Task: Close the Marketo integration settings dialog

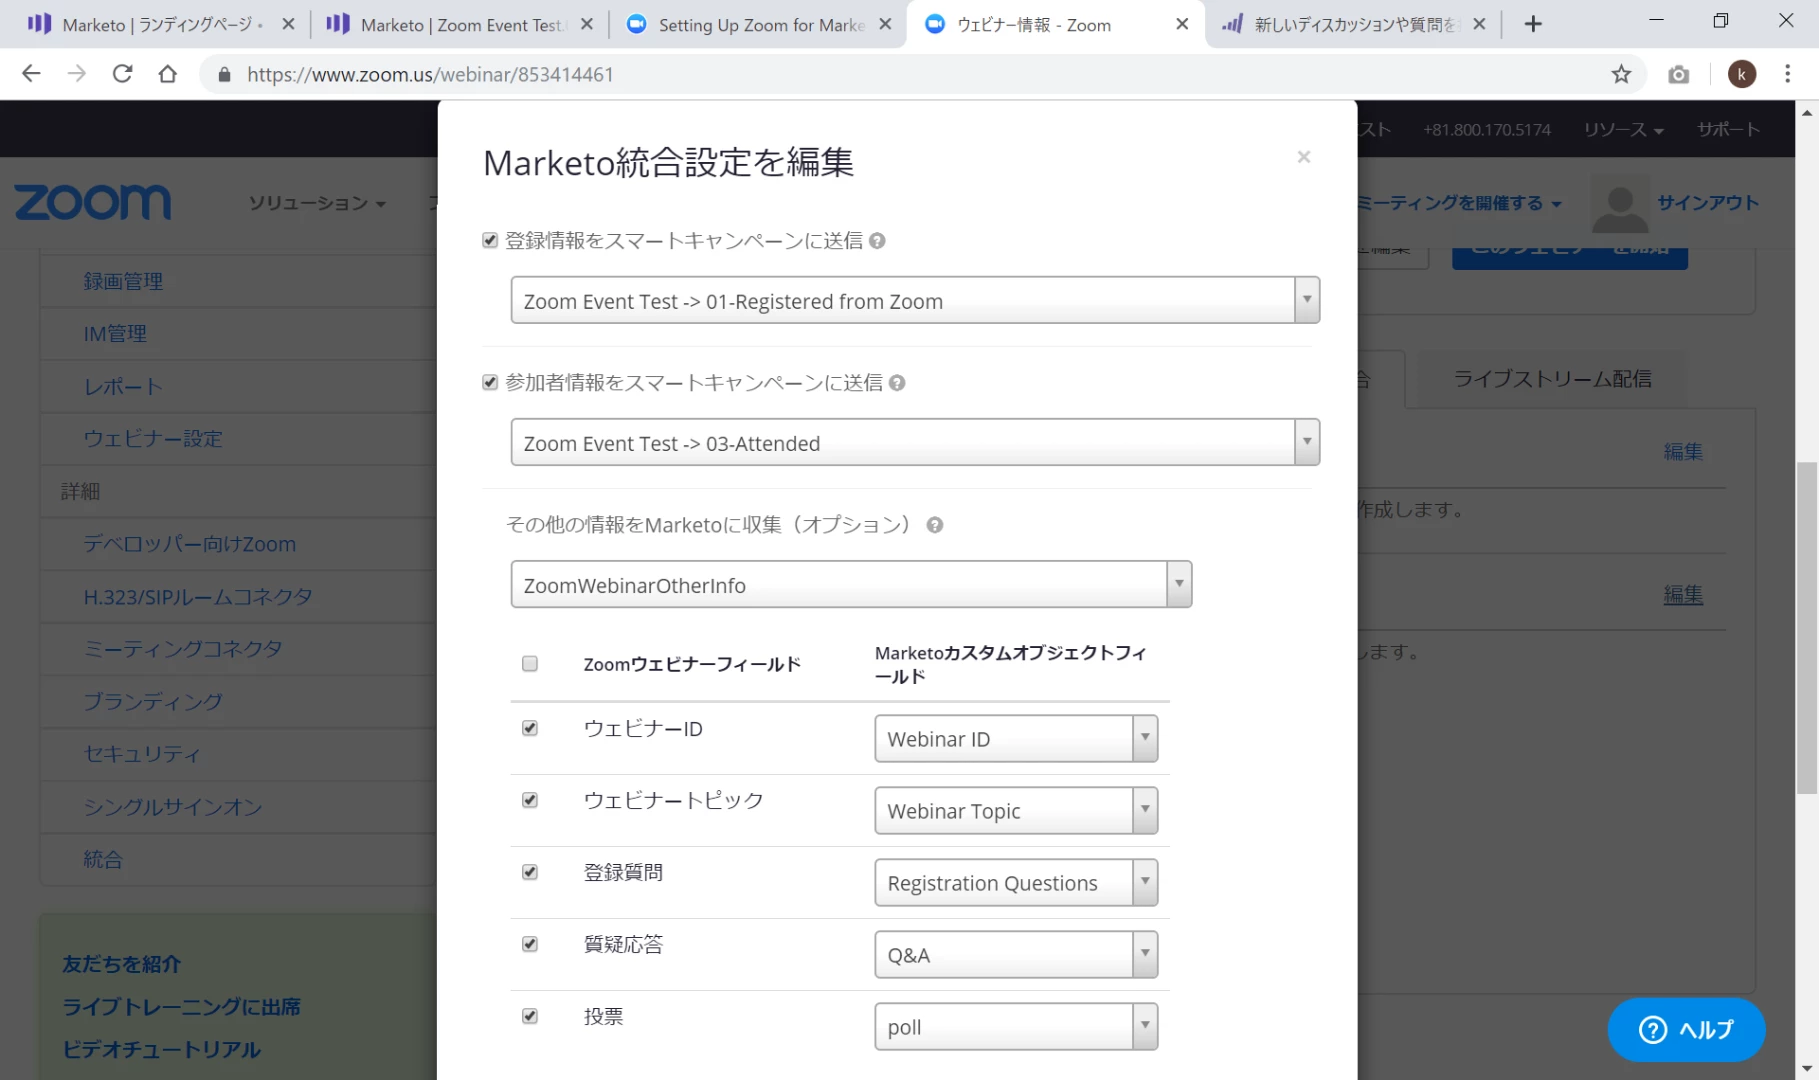Action: [x=1303, y=156]
